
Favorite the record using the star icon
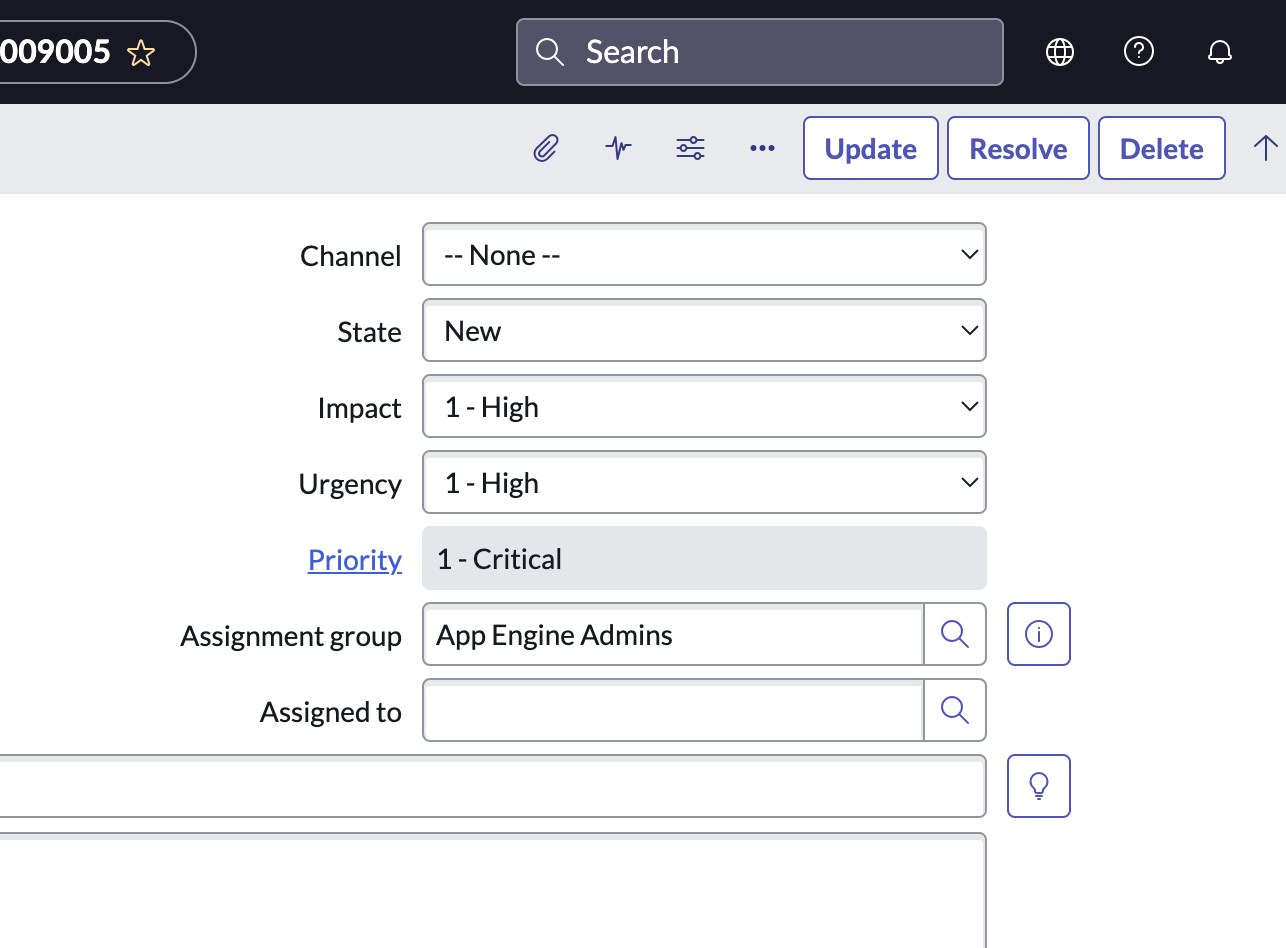[x=141, y=52]
